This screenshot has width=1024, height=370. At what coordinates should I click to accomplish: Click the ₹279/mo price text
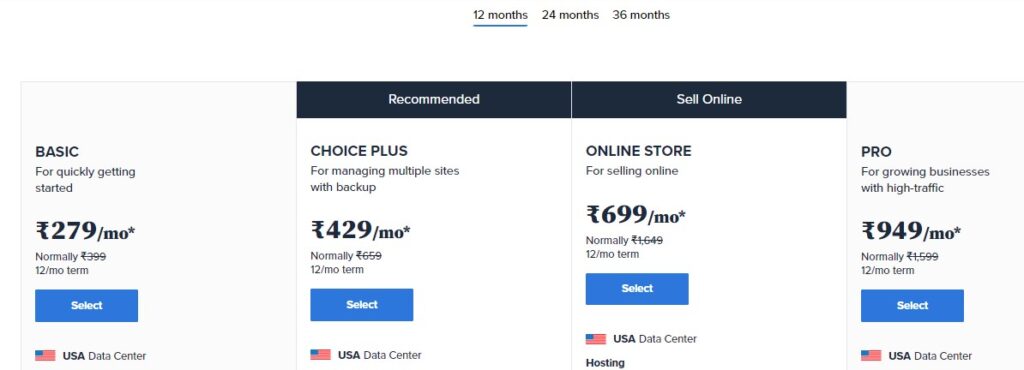point(86,231)
